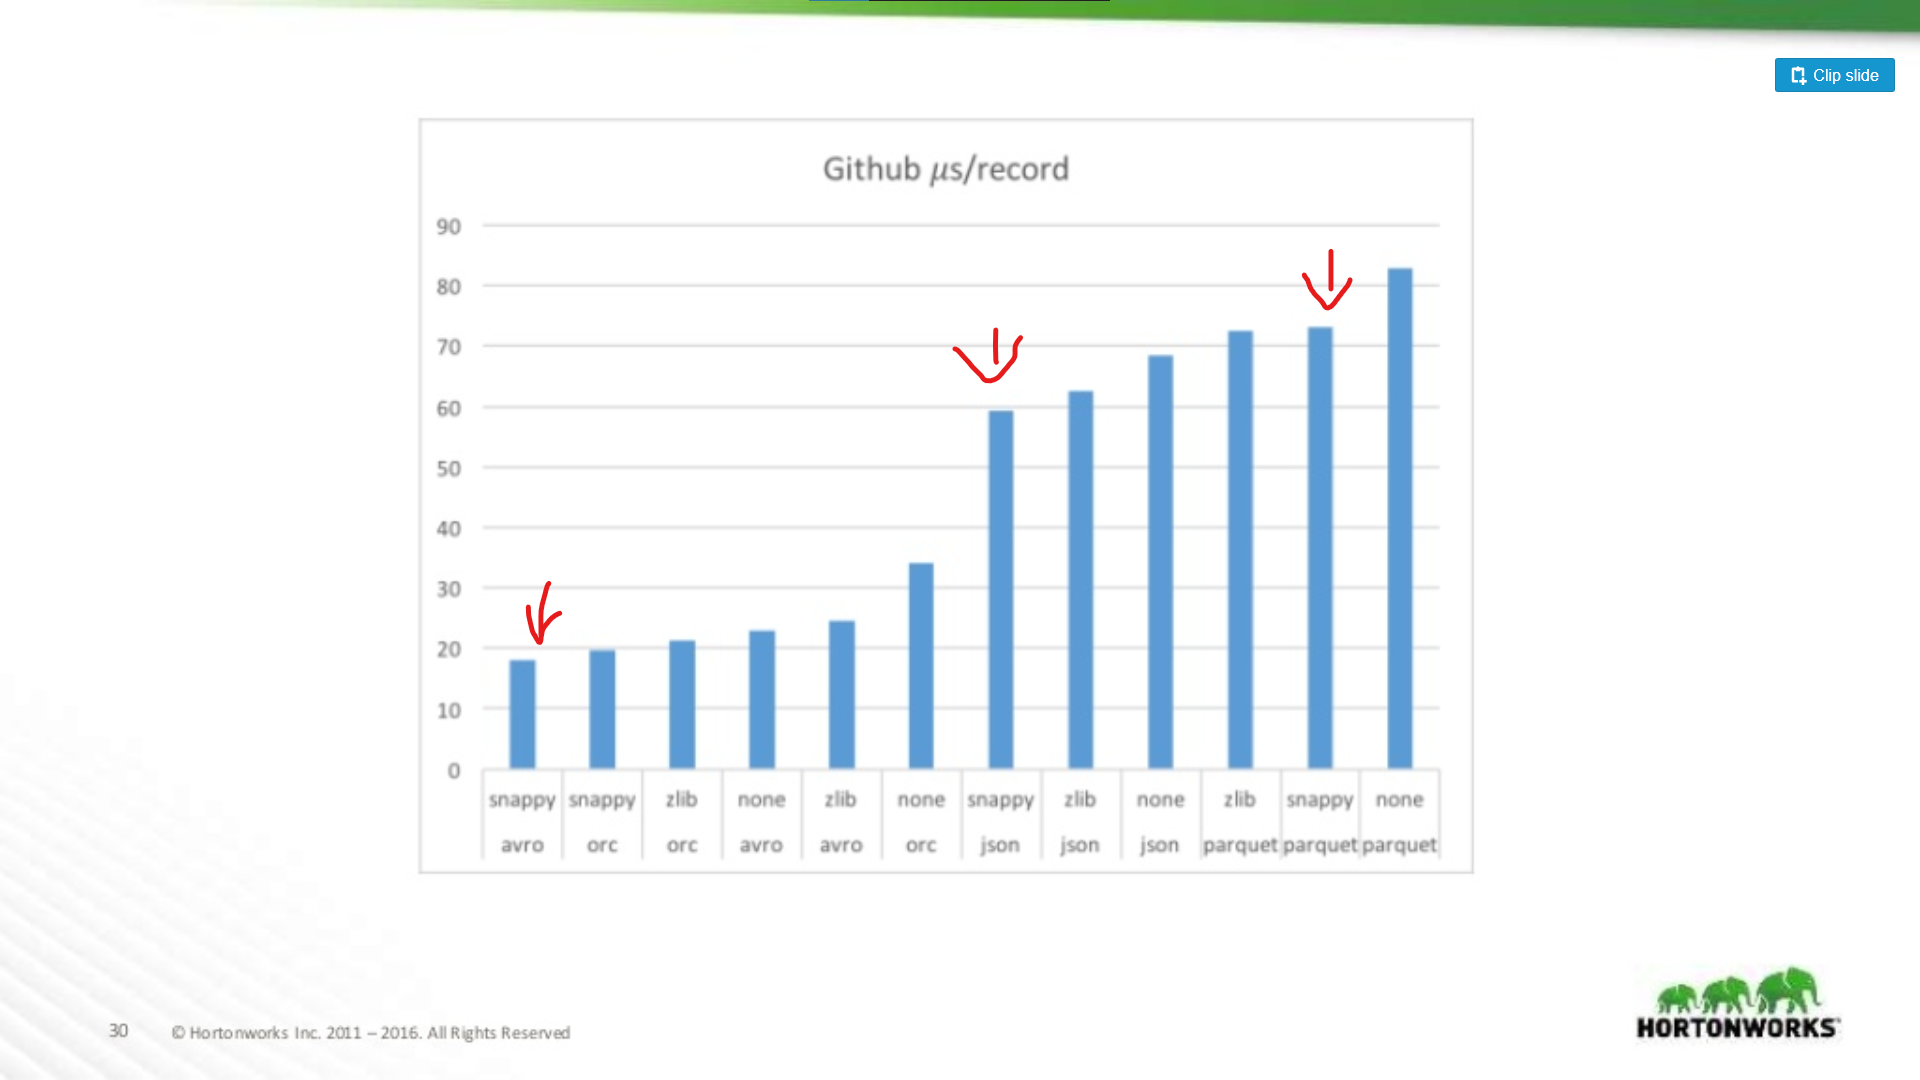Click the Hortonworks elephant logo
The width and height of the screenshot is (1920, 1080).
click(x=1738, y=1003)
